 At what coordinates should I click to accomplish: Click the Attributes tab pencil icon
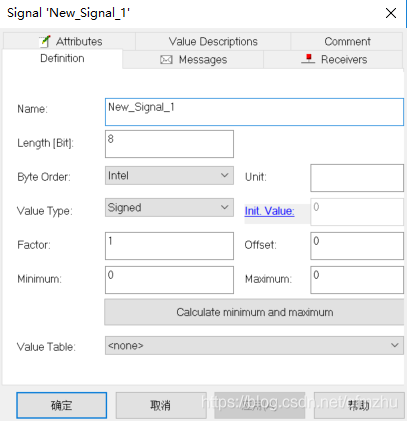(45, 41)
